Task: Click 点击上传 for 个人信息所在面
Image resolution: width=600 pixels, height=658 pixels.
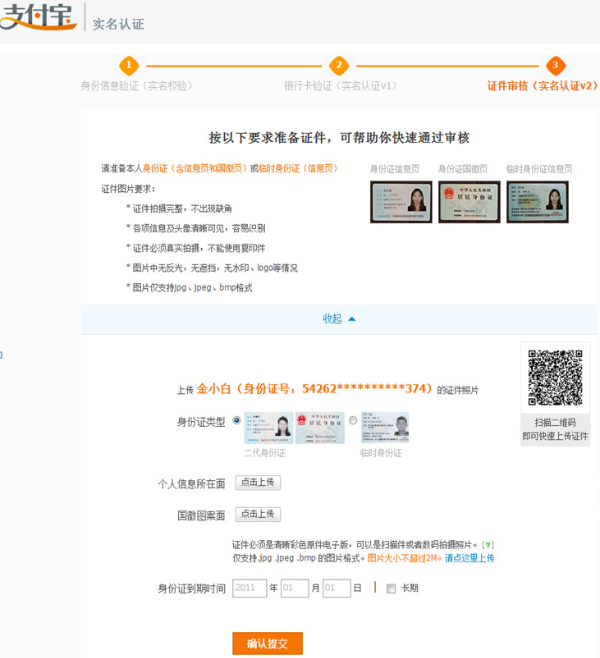Action: point(258,483)
